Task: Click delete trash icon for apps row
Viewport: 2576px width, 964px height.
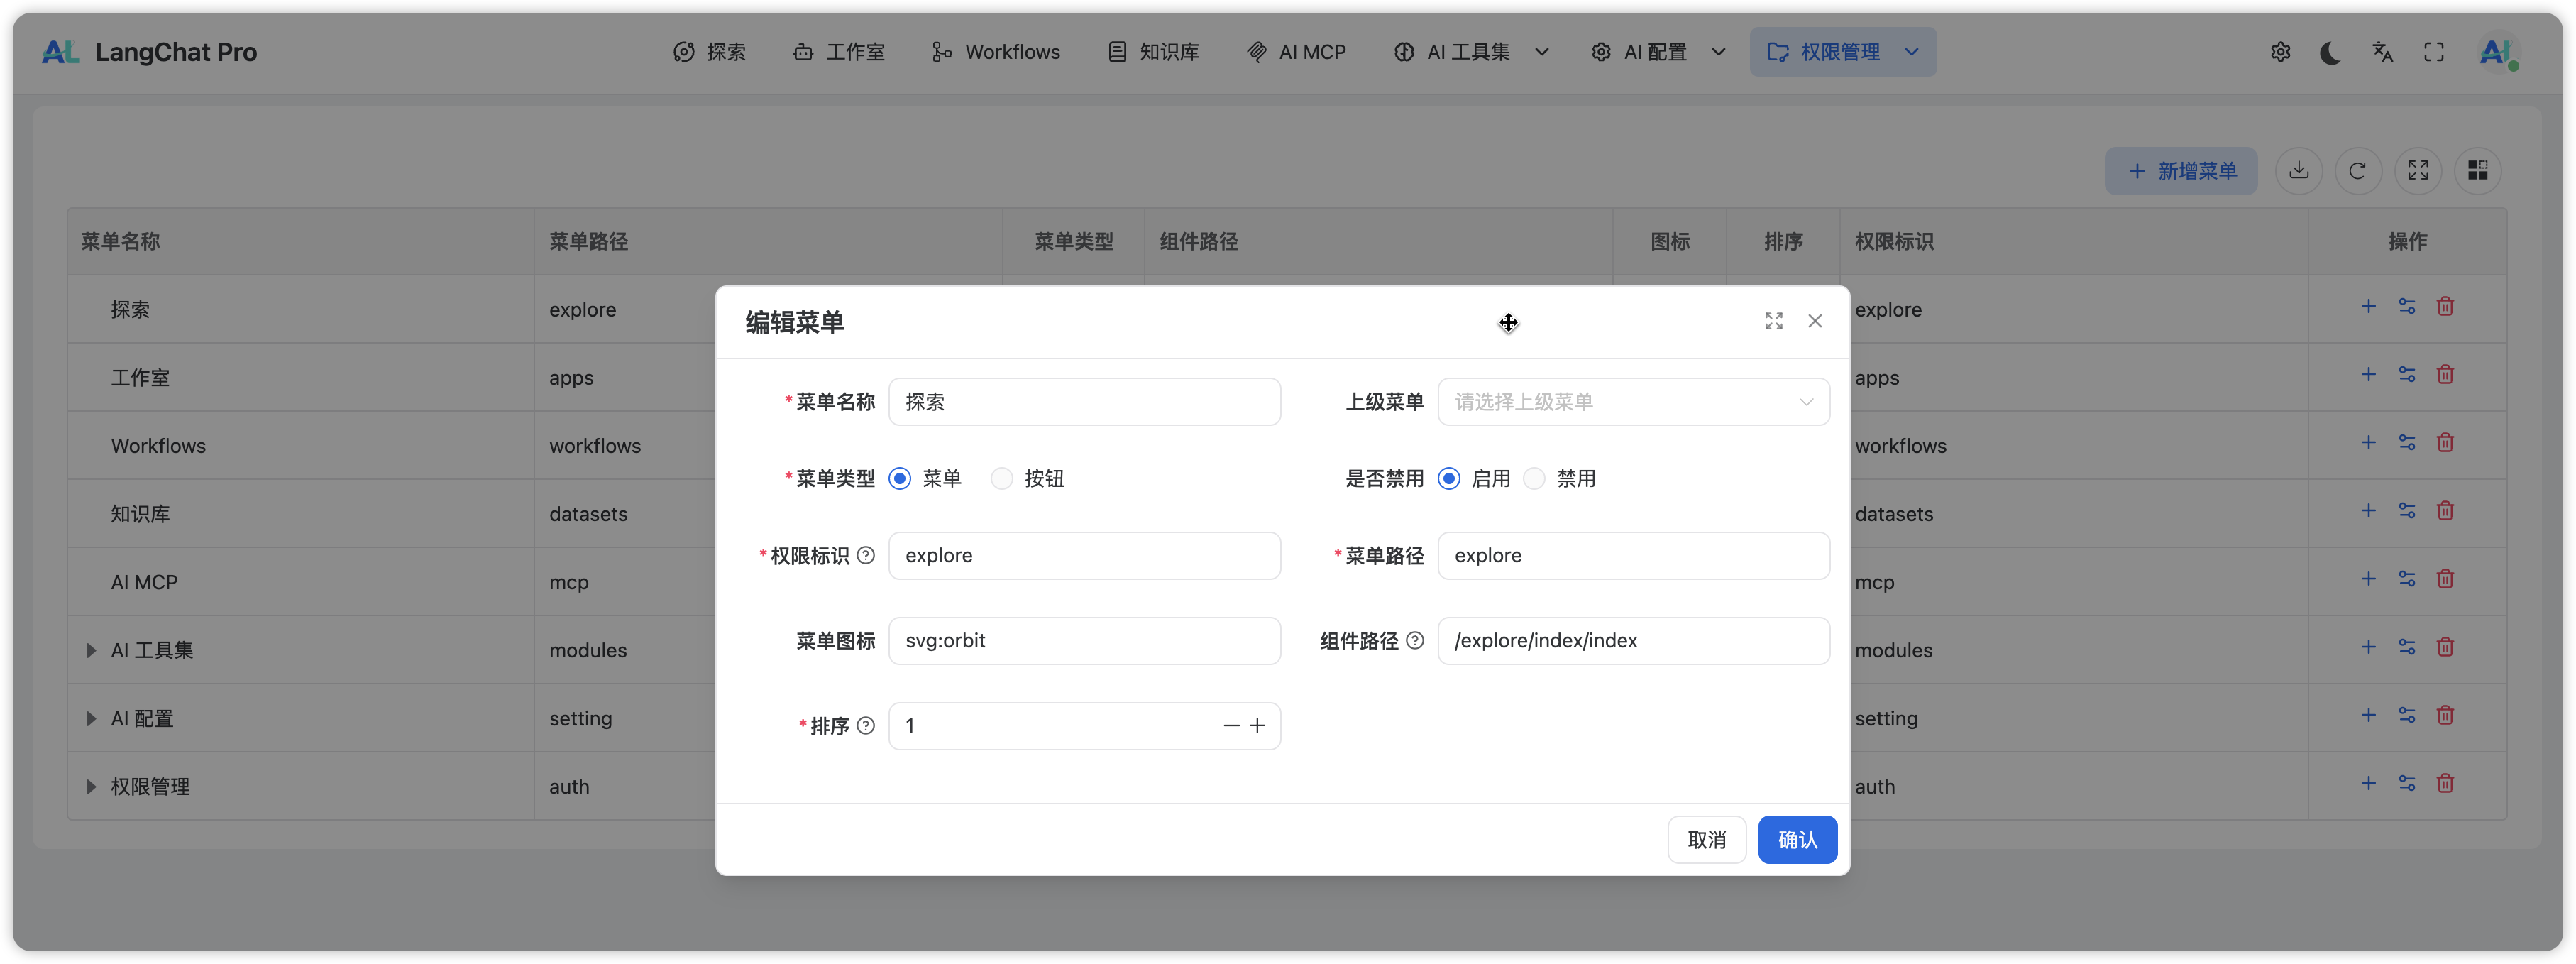Action: point(2445,375)
